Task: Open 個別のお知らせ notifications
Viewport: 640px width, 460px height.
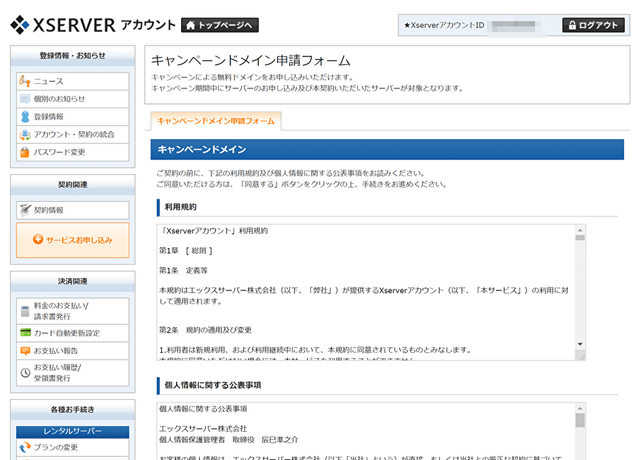Action: tap(73, 99)
